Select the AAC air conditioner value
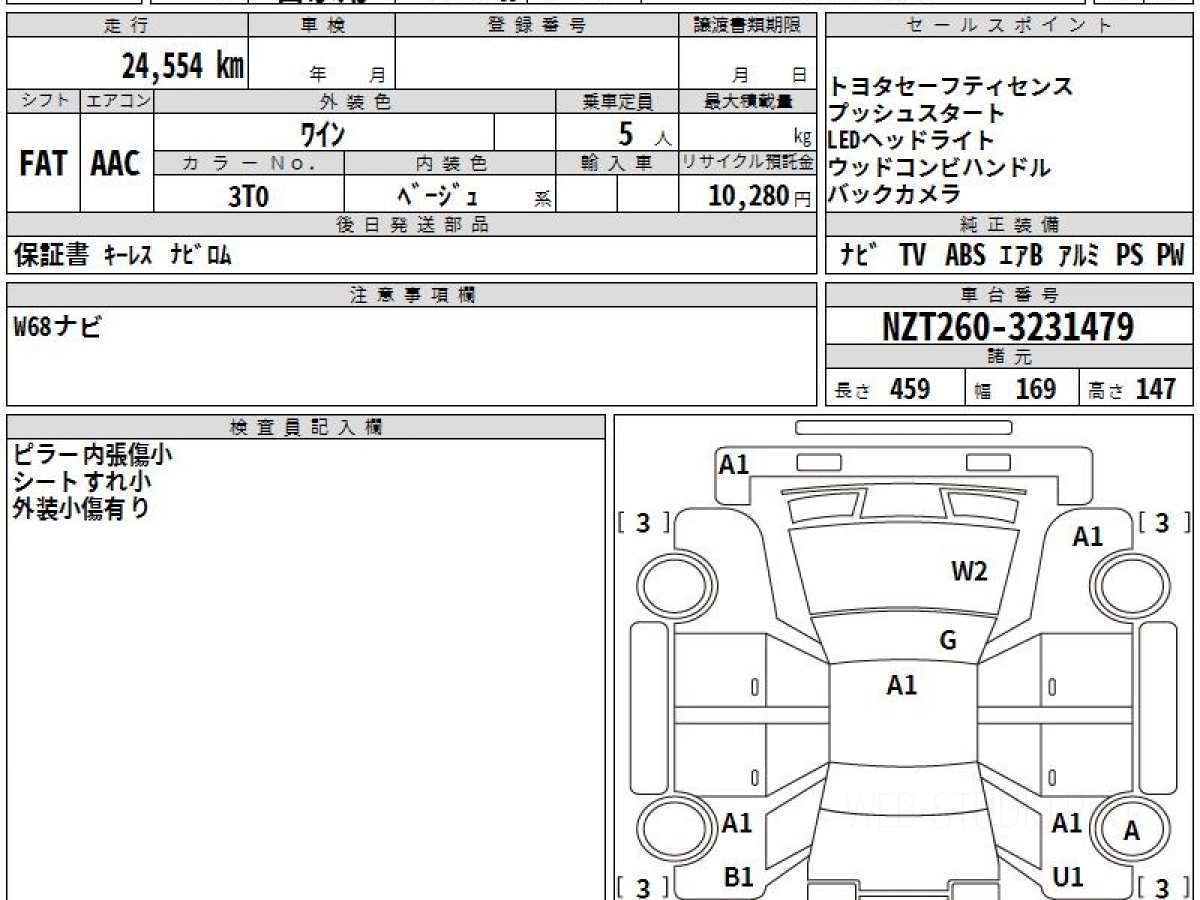The height and width of the screenshot is (900, 1200). point(116,164)
